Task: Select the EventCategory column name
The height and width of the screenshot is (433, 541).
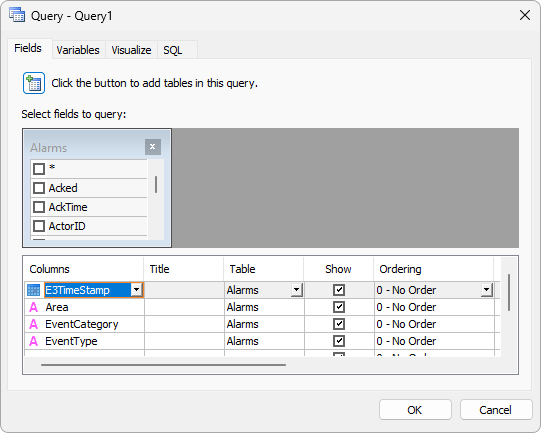Action: (82, 324)
